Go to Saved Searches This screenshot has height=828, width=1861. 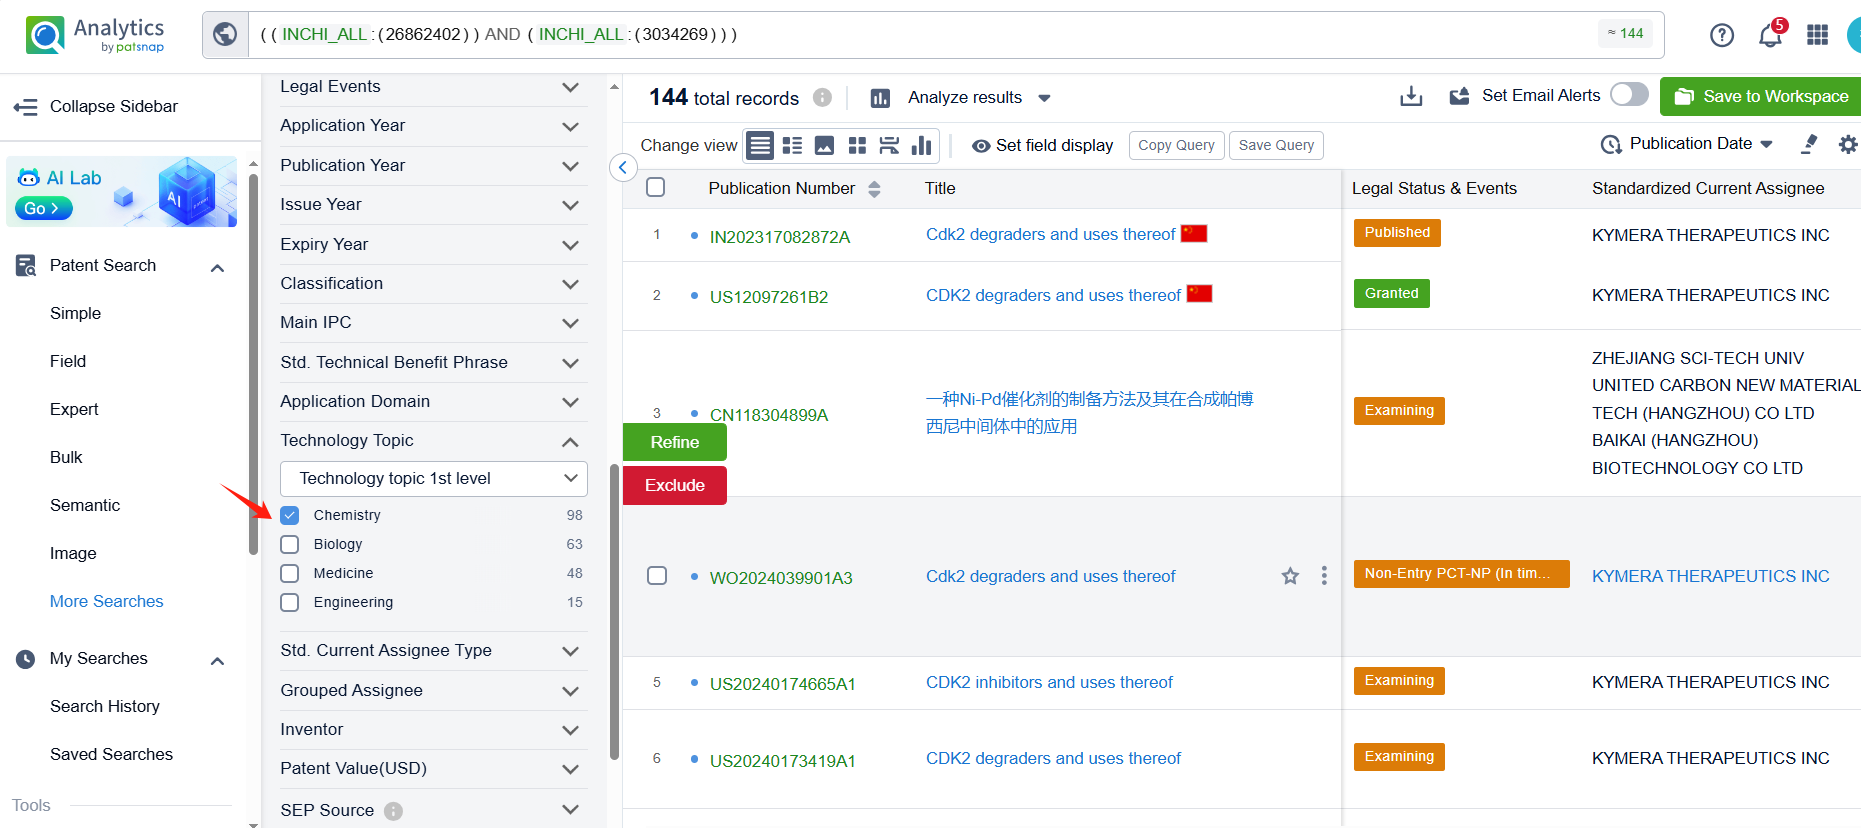pos(111,754)
